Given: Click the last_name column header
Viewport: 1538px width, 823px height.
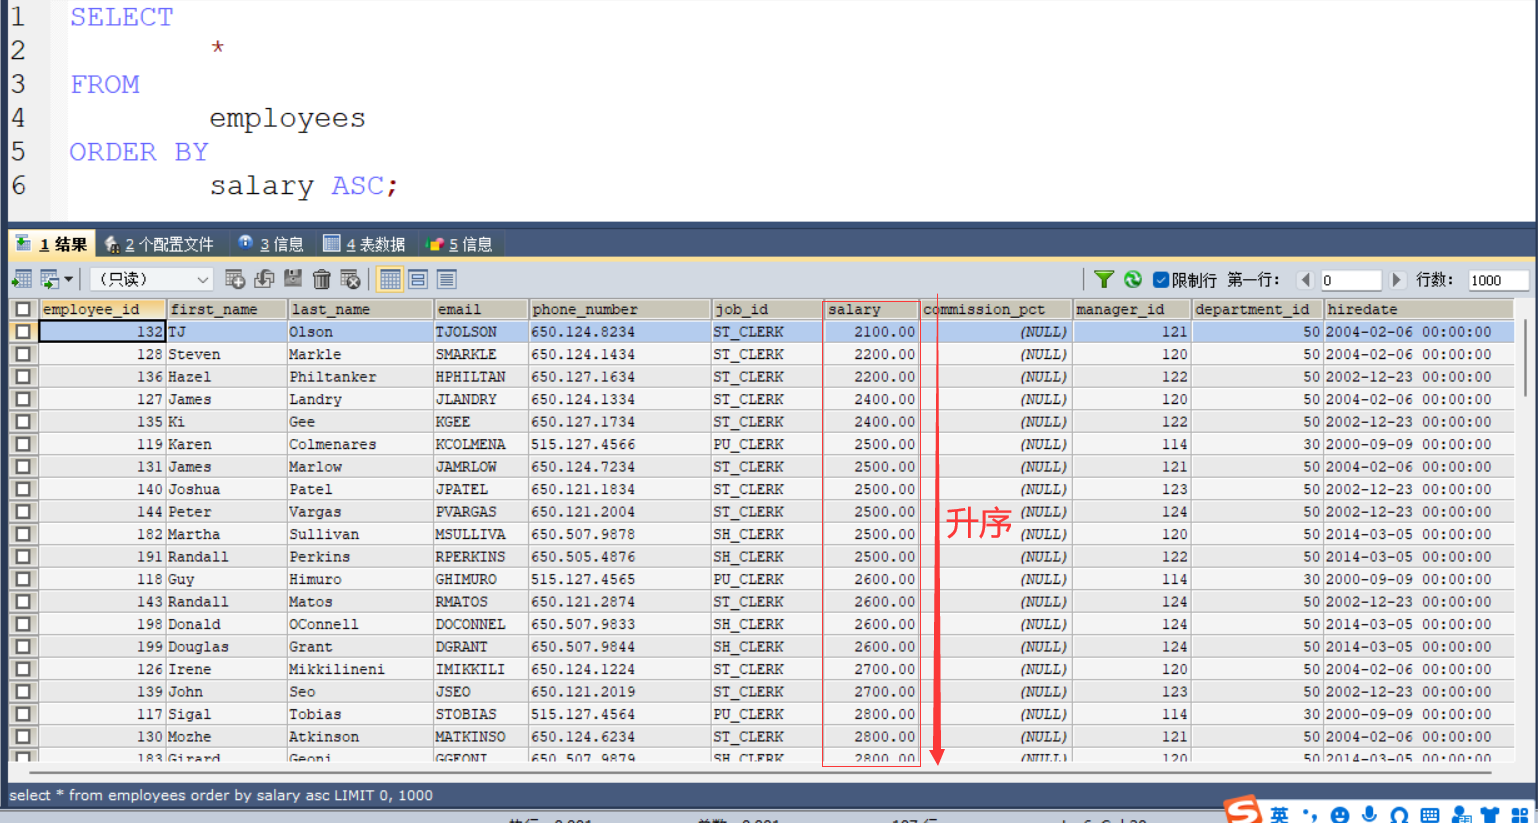Looking at the screenshot, I should click(360, 309).
